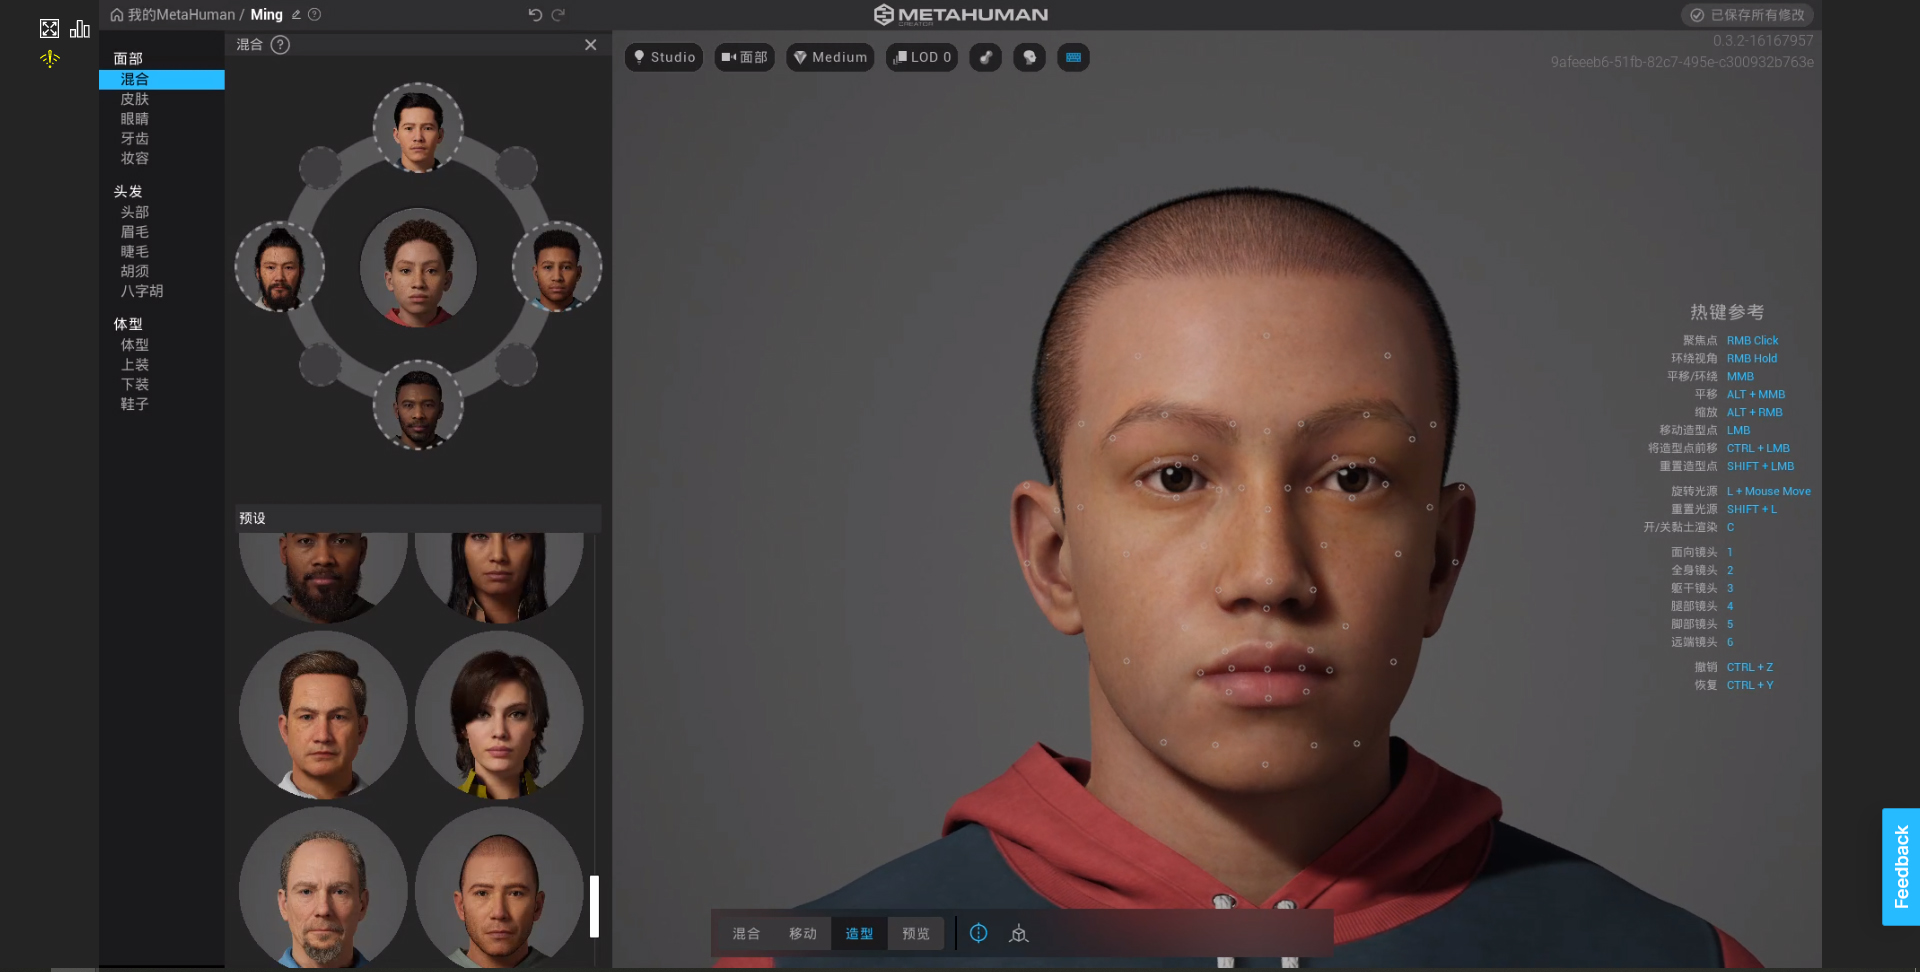Toggle the hotkey reference keyboard icon
Viewport: 1920px width, 972px height.
(1073, 57)
